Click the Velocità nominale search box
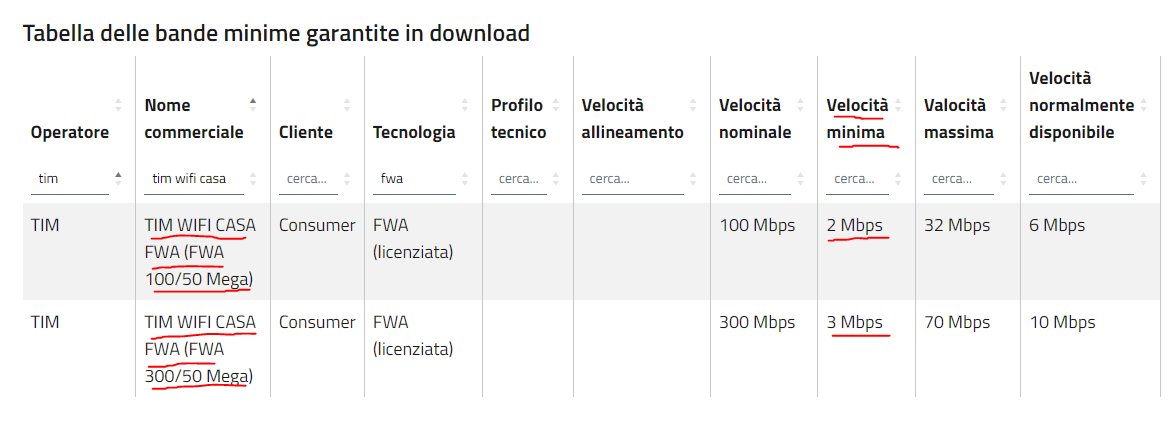The height and width of the screenshot is (421, 1175). click(754, 179)
